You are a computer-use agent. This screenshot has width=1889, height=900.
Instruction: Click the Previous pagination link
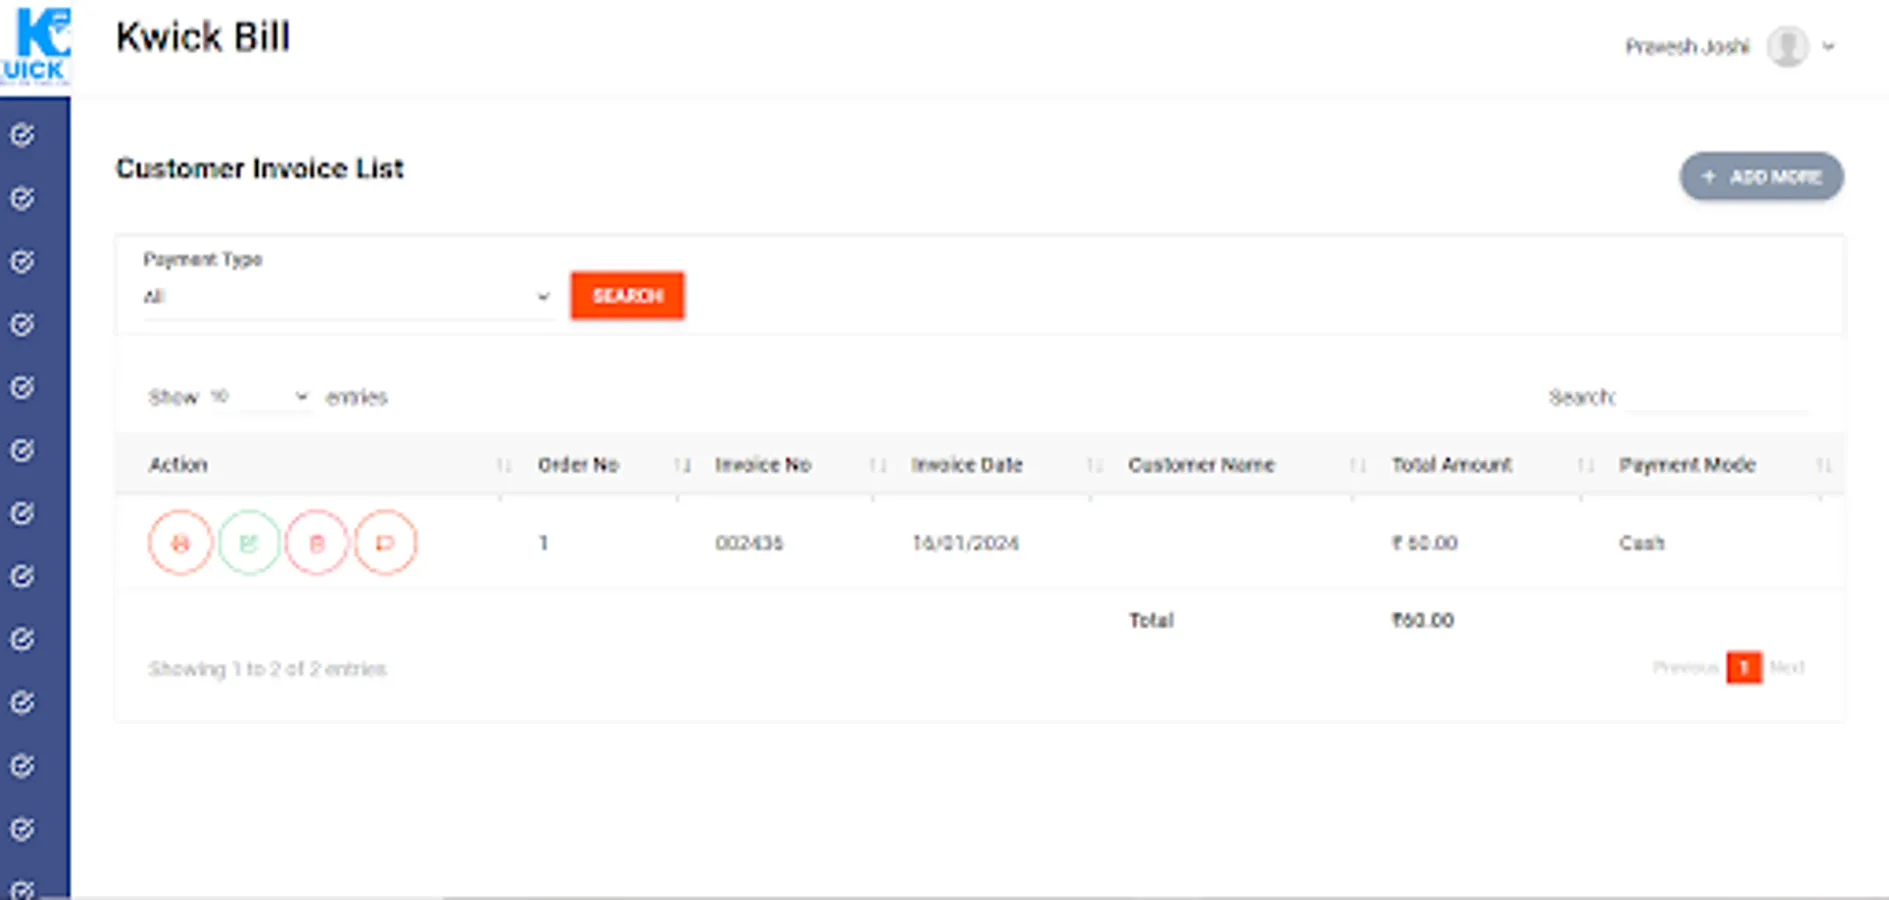(1685, 667)
